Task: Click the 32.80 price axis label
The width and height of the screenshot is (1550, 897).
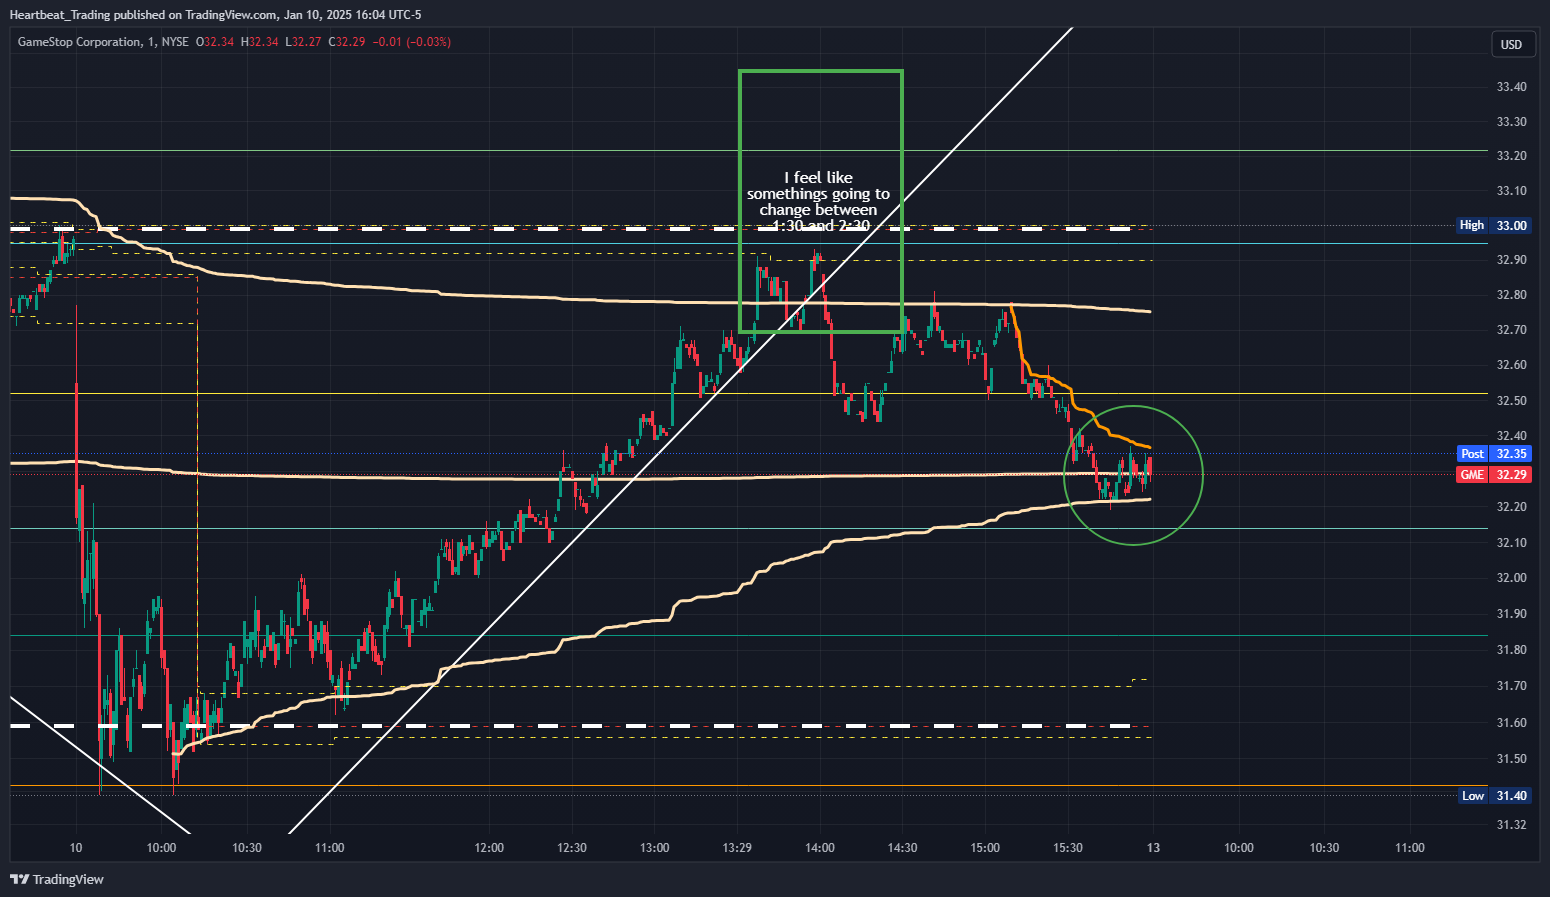Action: [1511, 295]
